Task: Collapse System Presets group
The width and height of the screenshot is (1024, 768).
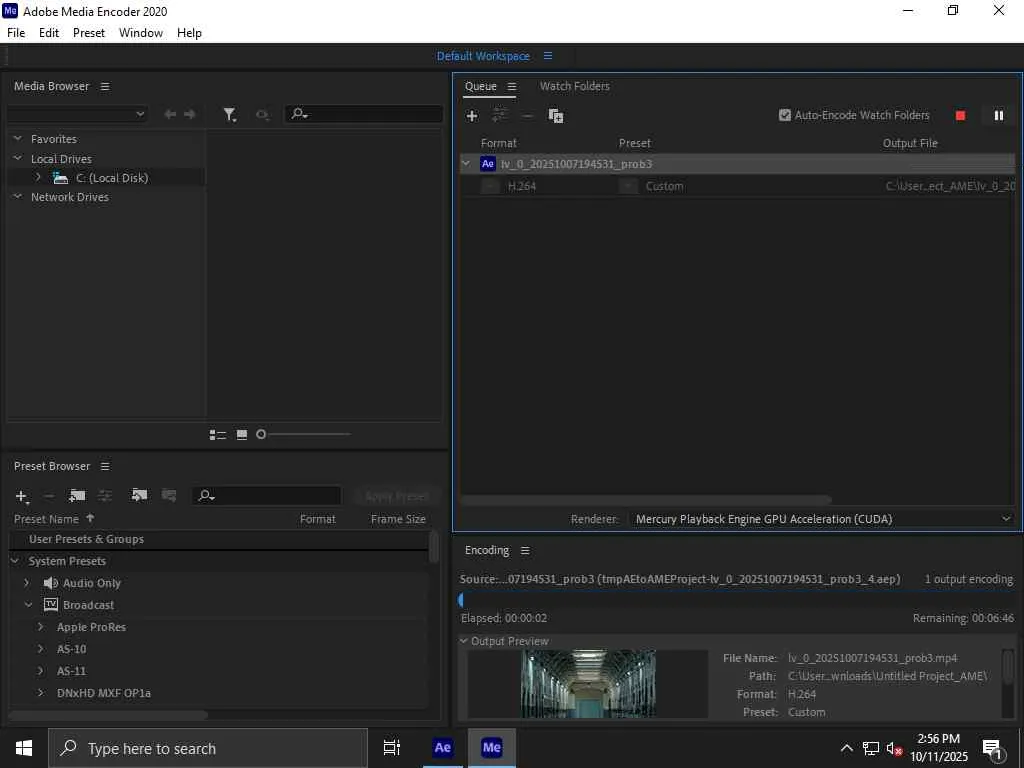Action: point(15,561)
